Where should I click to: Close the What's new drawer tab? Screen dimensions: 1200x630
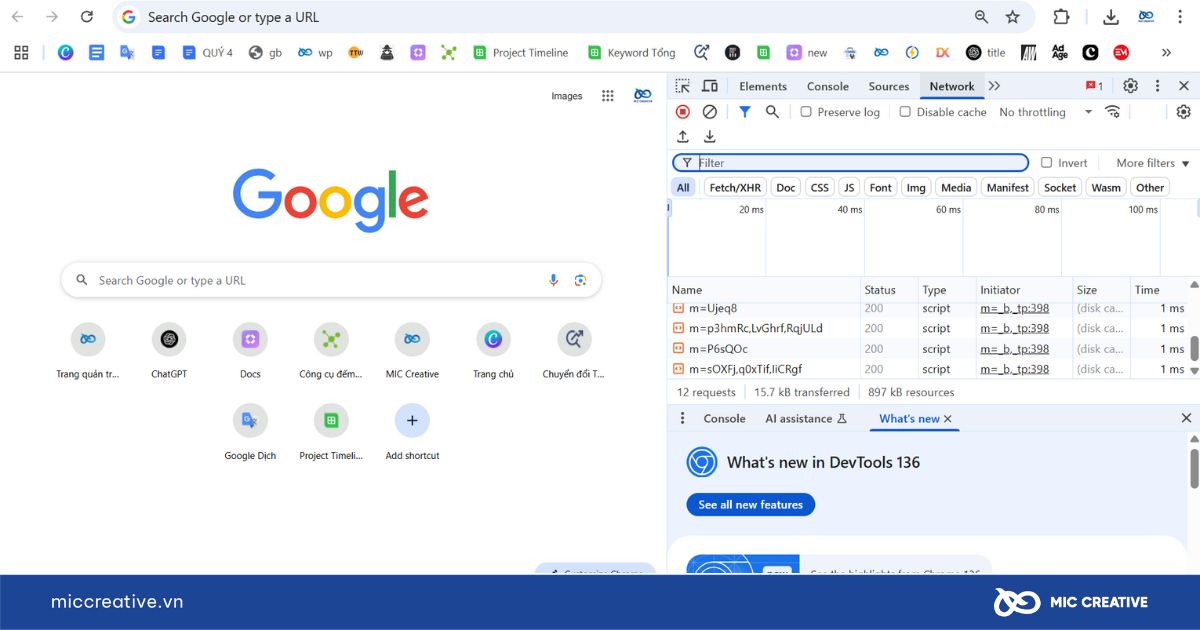point(948,418)
